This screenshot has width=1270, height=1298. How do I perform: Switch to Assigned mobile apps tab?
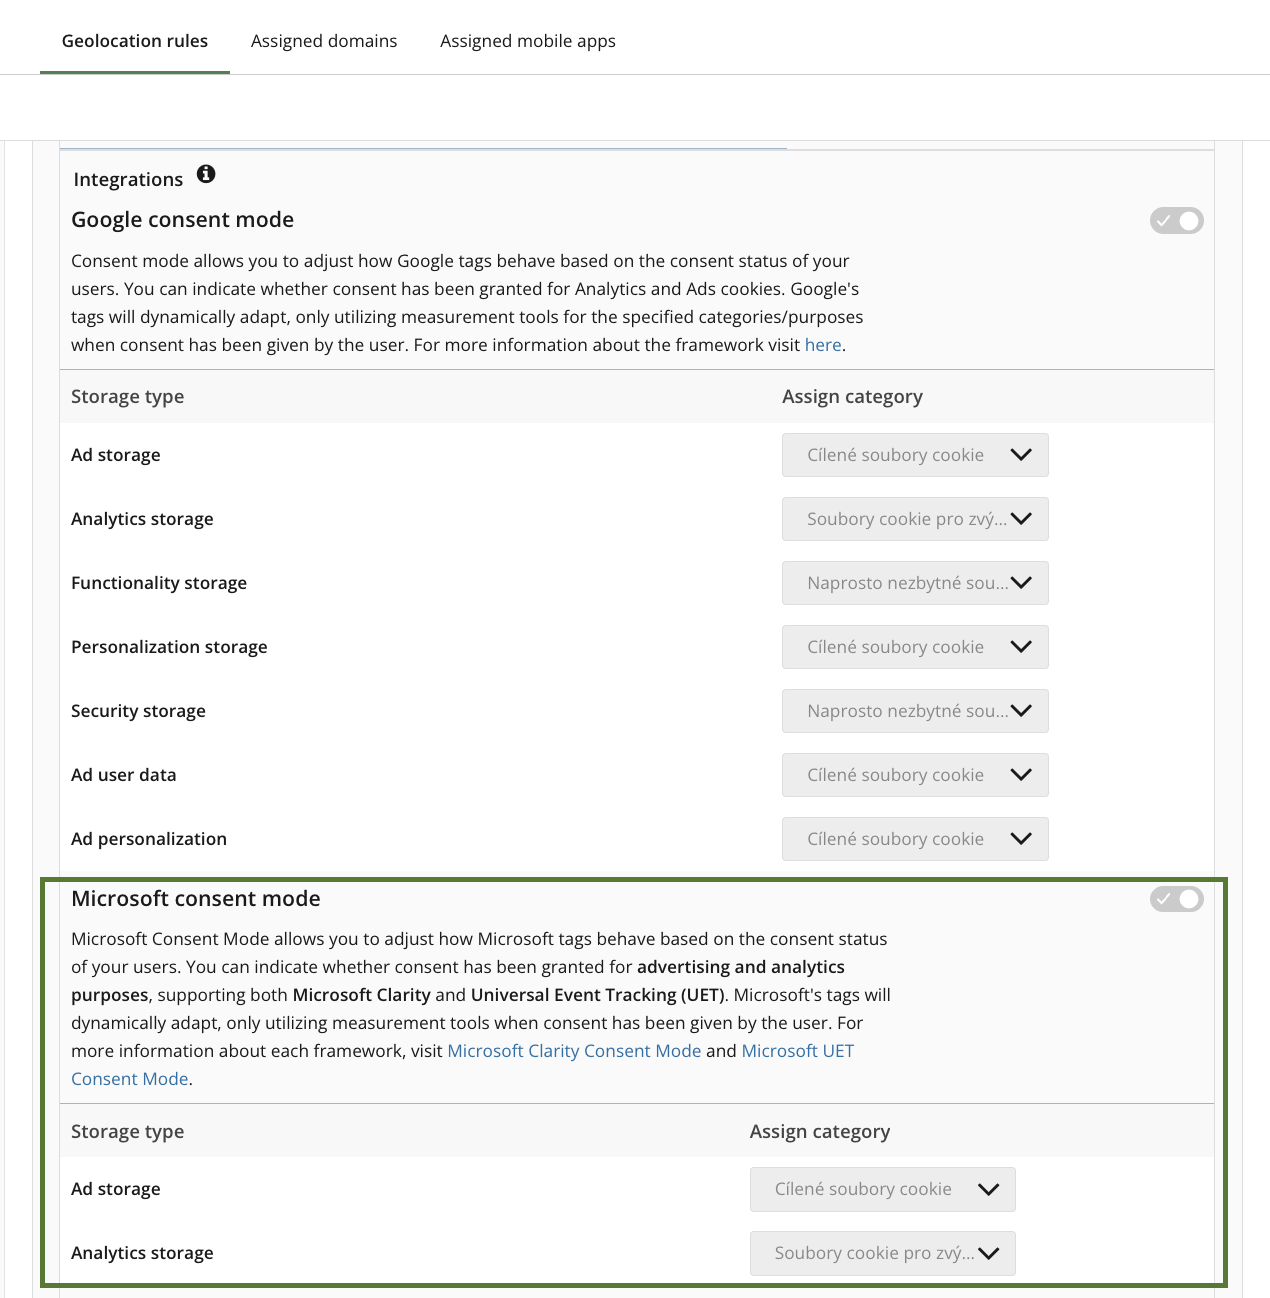[528, 41]
